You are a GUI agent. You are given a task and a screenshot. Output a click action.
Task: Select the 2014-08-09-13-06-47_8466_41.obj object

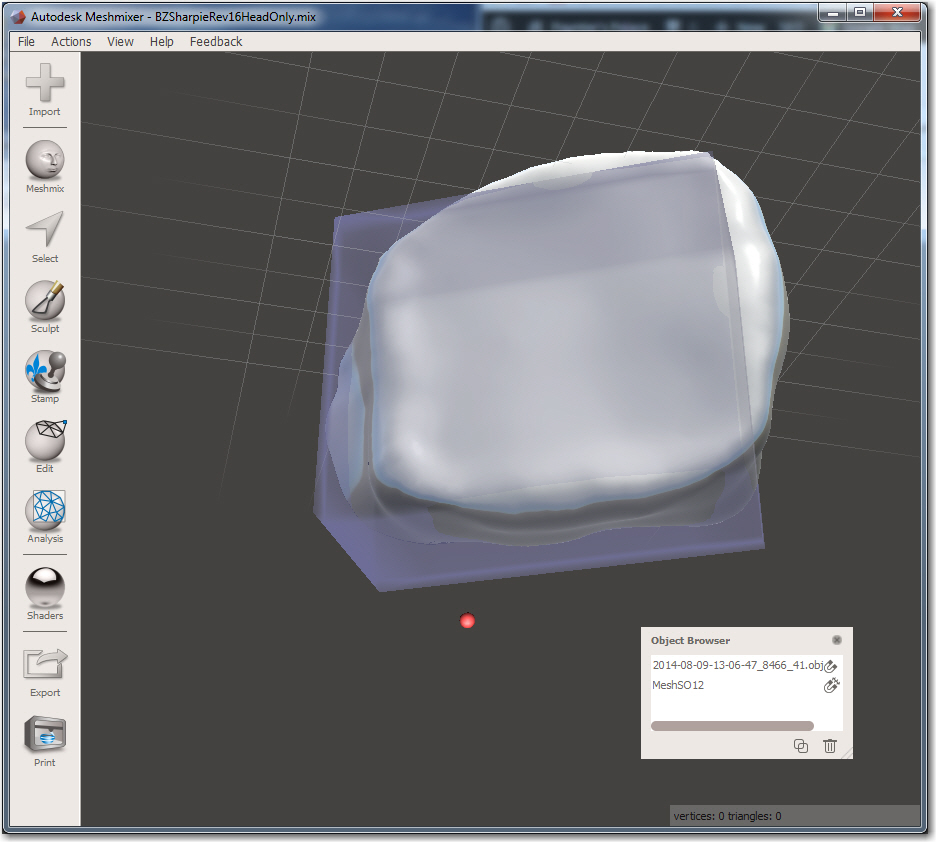click(x=738, y=665)
